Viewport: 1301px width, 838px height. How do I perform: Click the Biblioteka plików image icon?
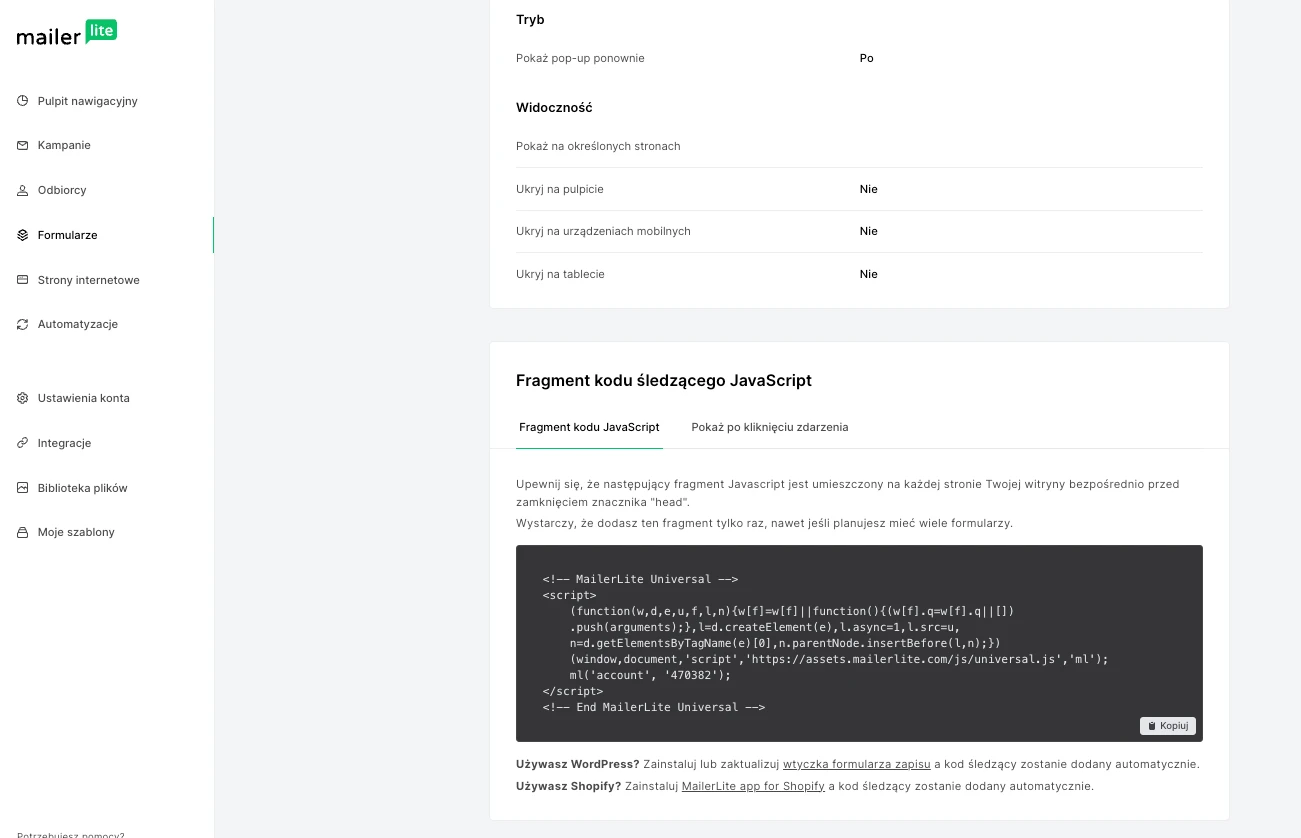coord(23,488)
